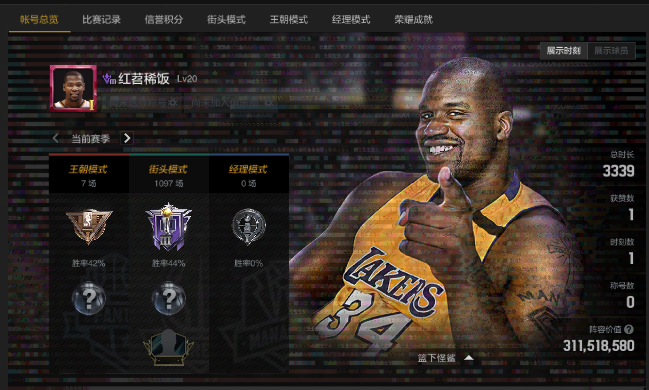Select the 展示时刻 toggle button
The image size is (649, 390).
[564, 51]
